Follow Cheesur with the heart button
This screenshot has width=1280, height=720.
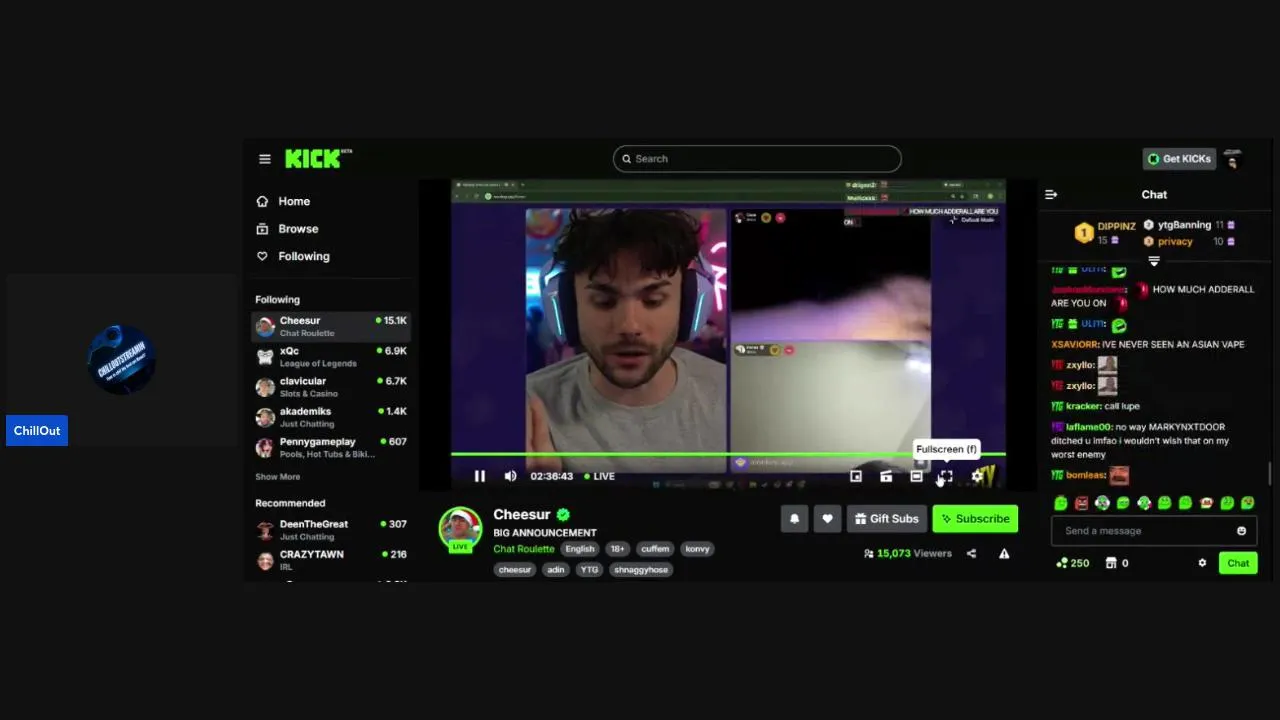point(827,519)
